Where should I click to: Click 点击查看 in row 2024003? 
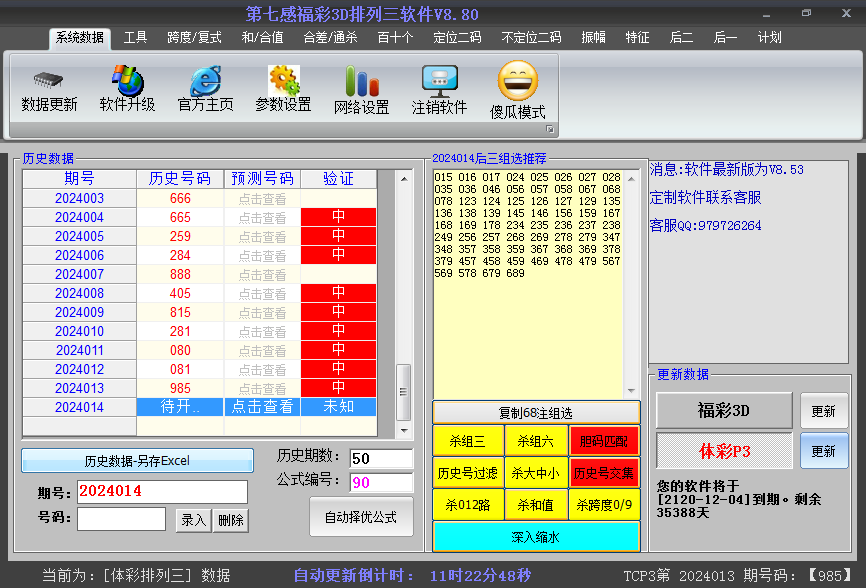262,199
